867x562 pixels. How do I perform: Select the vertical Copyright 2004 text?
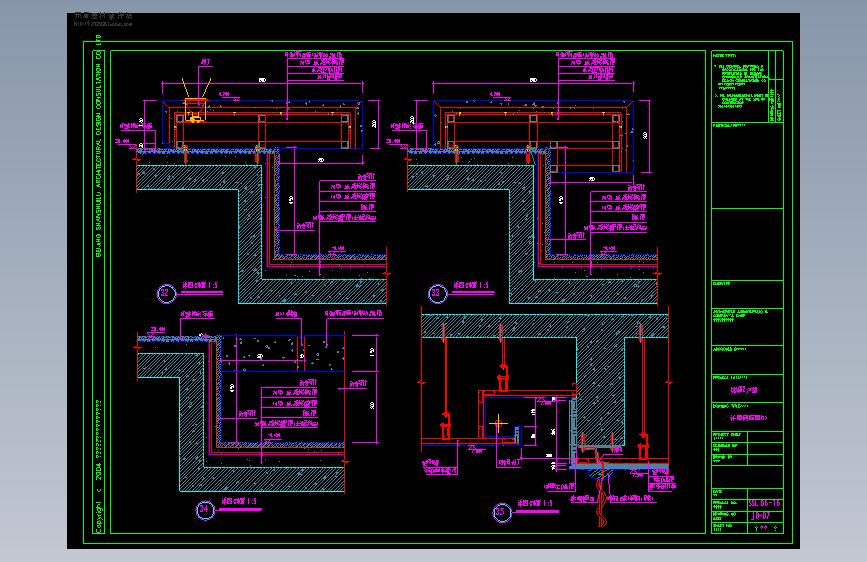tap(99, 466)
